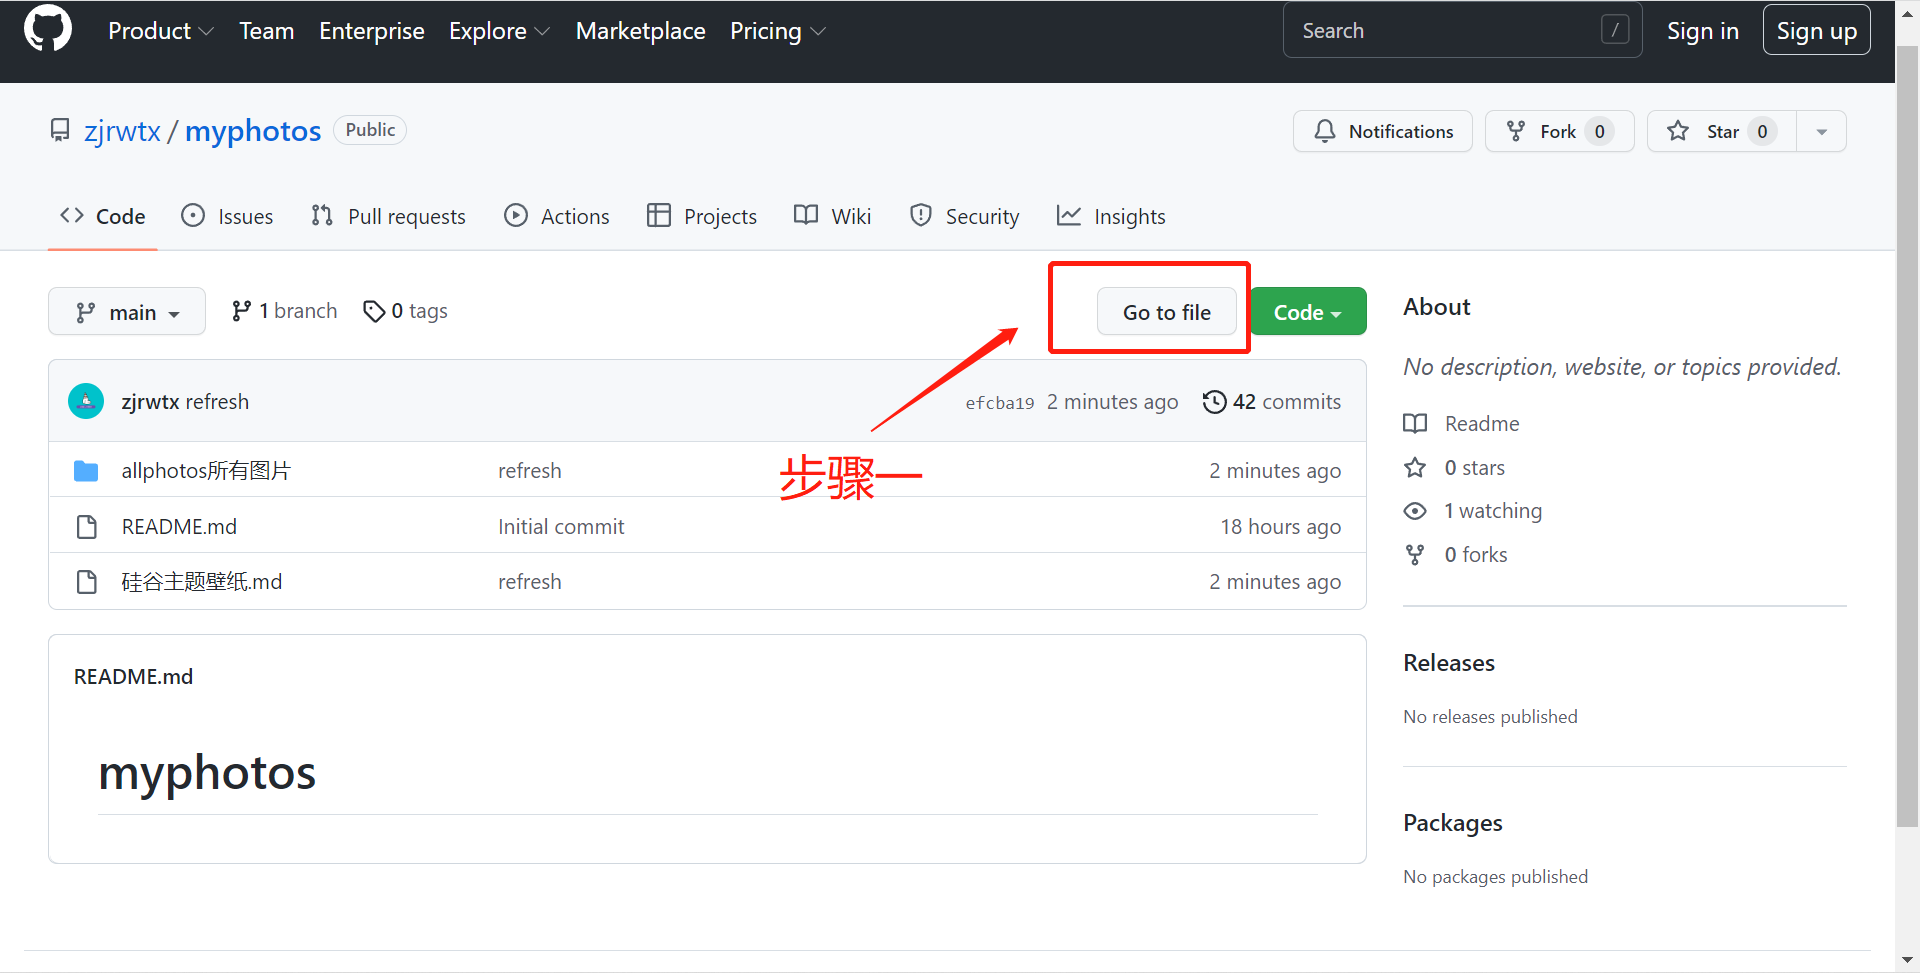Viewport: 1920px width, 973px height.
Task: Click the Sign in link
Action: tap(1702, 31)
